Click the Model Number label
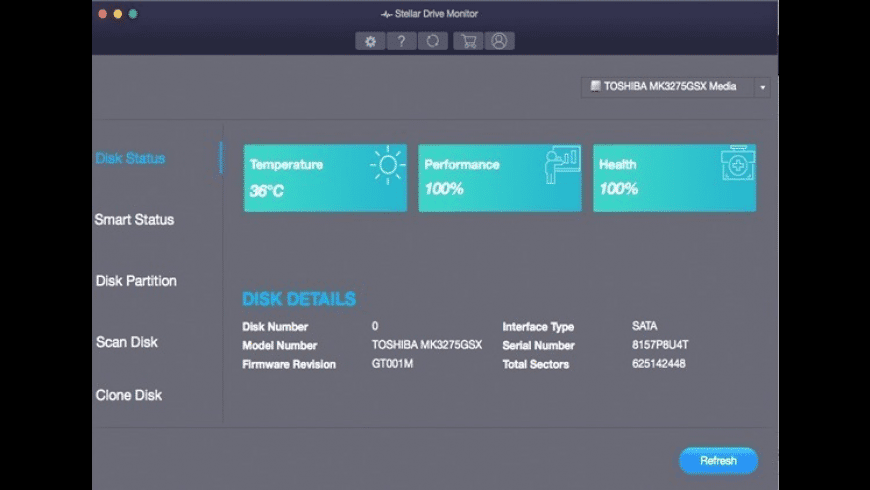870x490 pixels. pyautogui.click(x=280, y=346)
